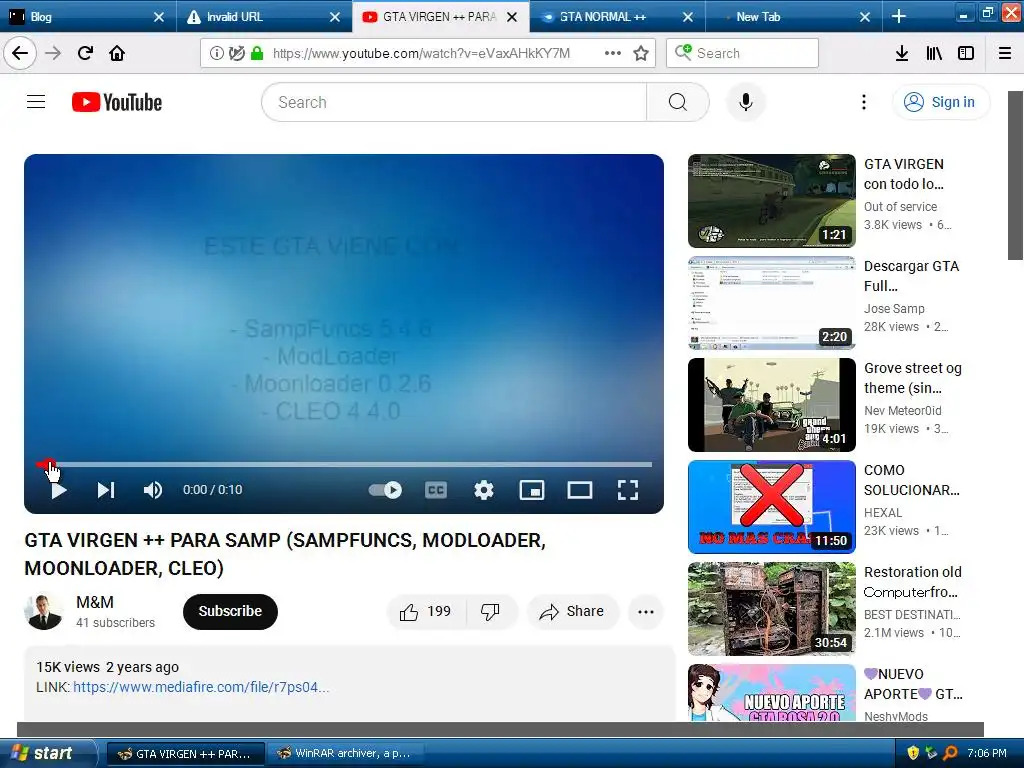
Task: Select the GTA VIRGEN taskbar button
Action: [185, 754]
